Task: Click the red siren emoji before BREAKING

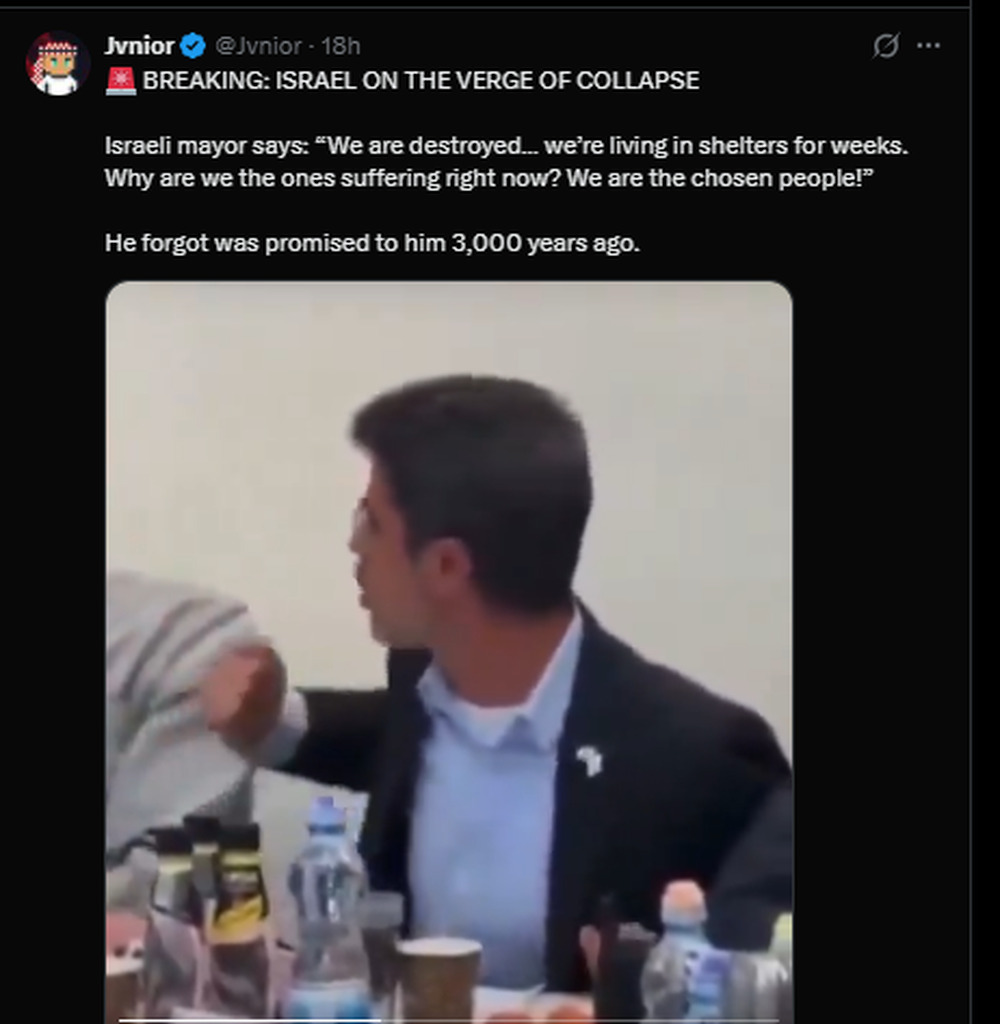Action: pos(120,81)
